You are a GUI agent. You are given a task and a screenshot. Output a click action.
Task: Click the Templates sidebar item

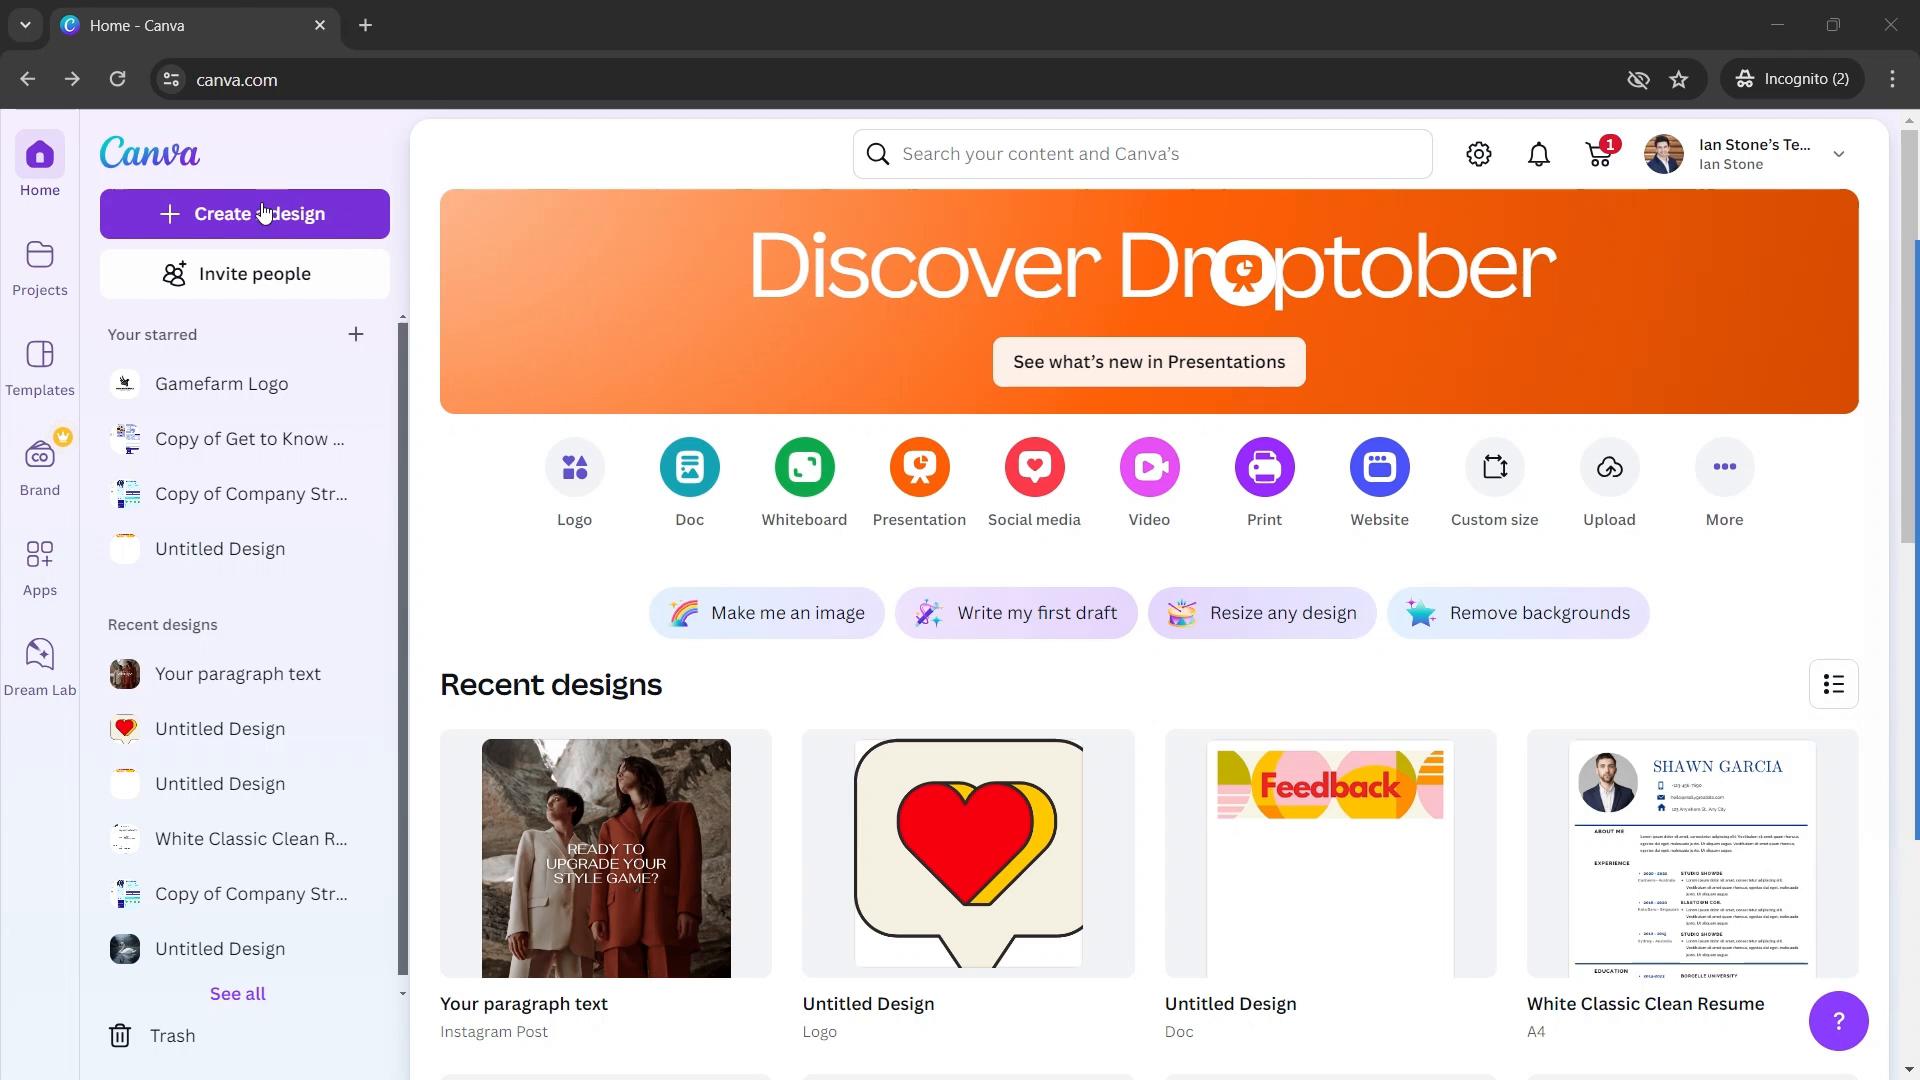(40, 368)
